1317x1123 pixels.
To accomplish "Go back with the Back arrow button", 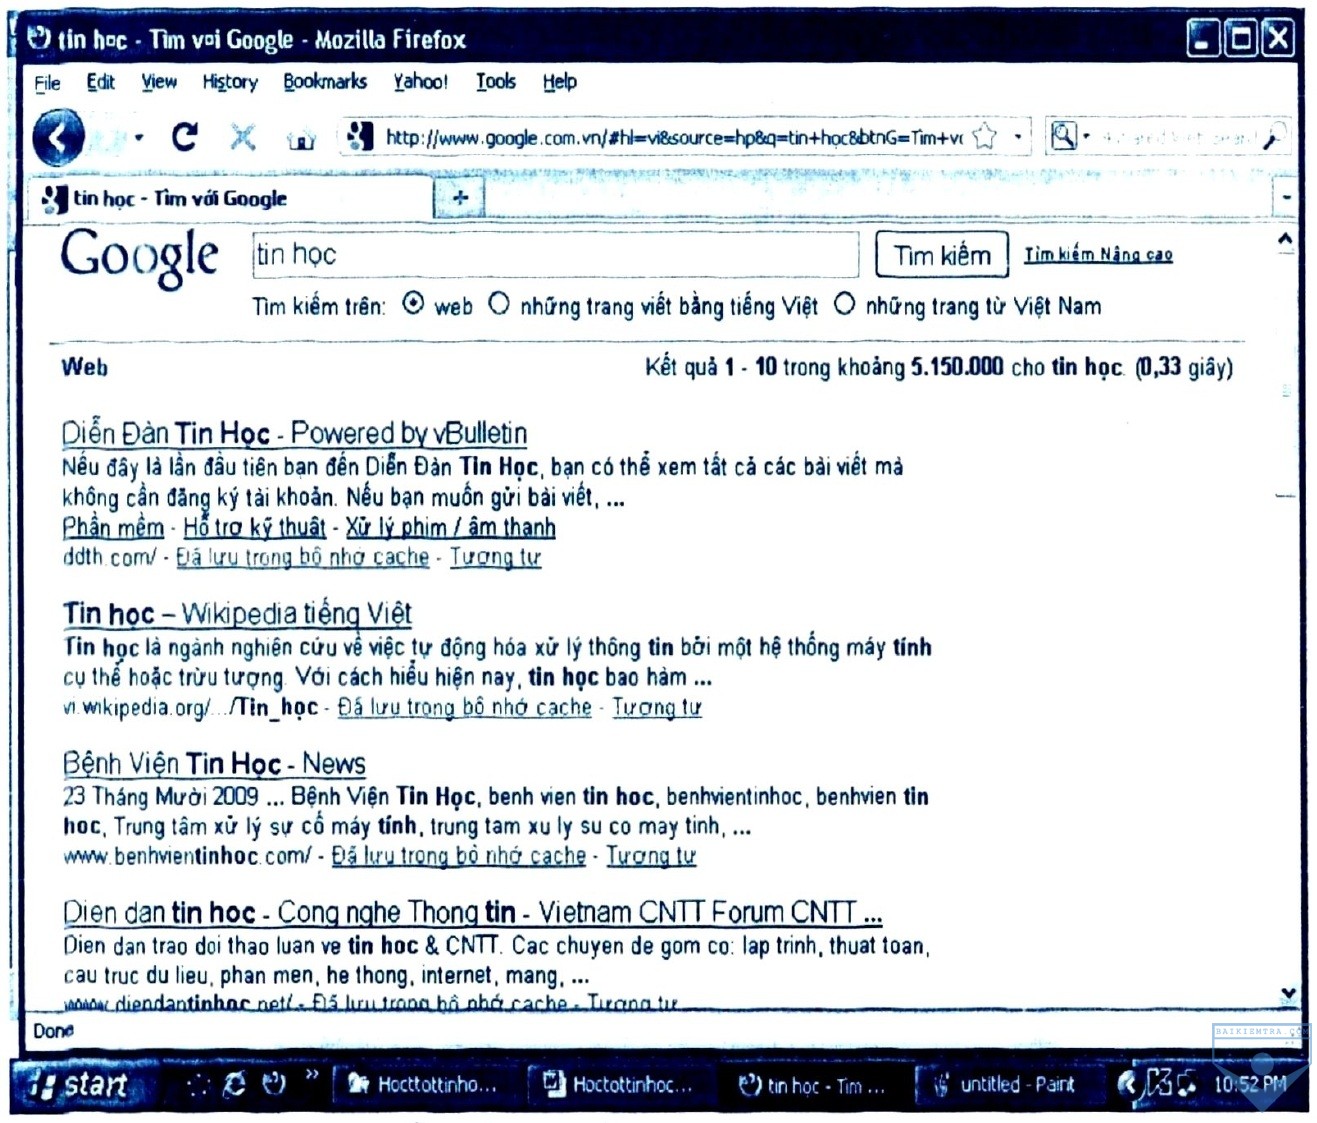I will point(58,137).
